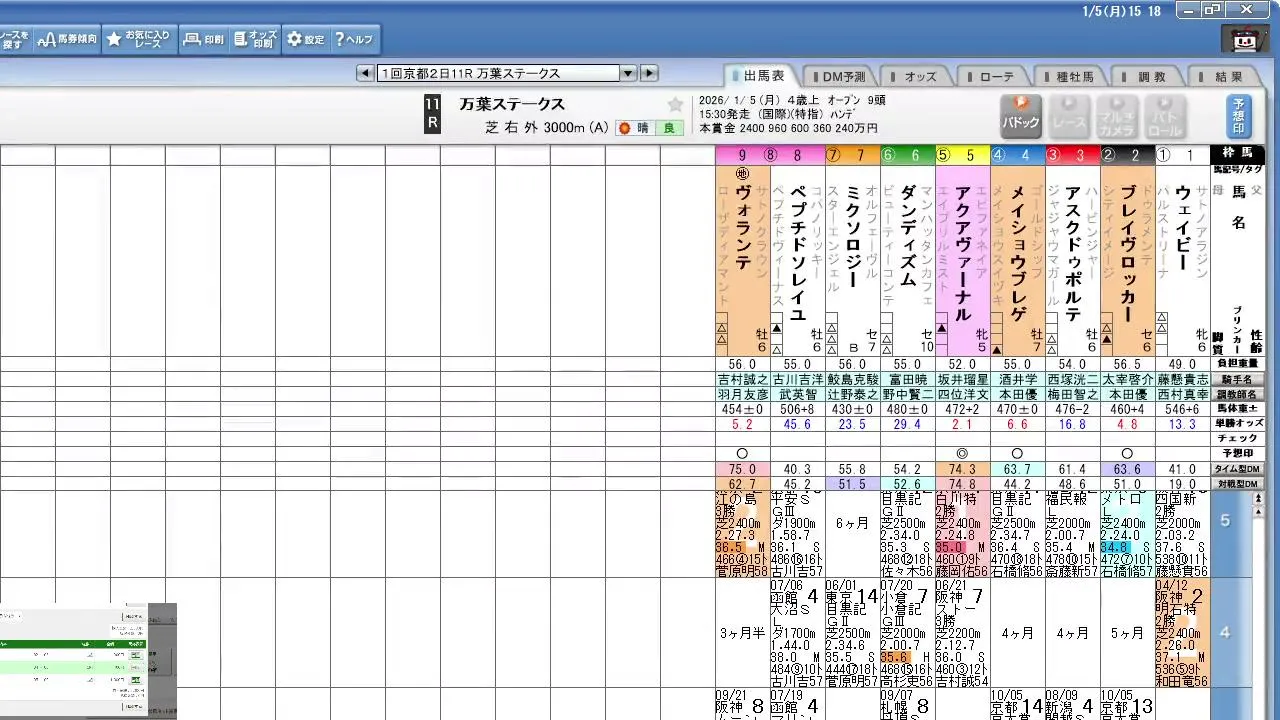The width and height of the screenshot is (1280, 720).
Task: Toggle the favorite star for 万葉ステークス
Action: 676,105
